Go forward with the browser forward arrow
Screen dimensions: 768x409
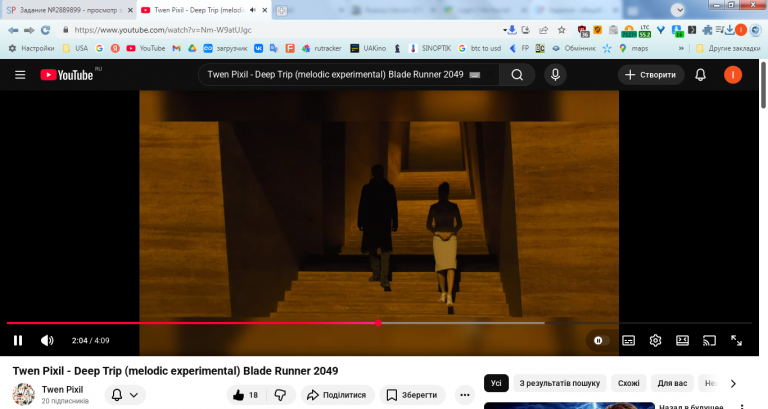(x=29, y=30)
